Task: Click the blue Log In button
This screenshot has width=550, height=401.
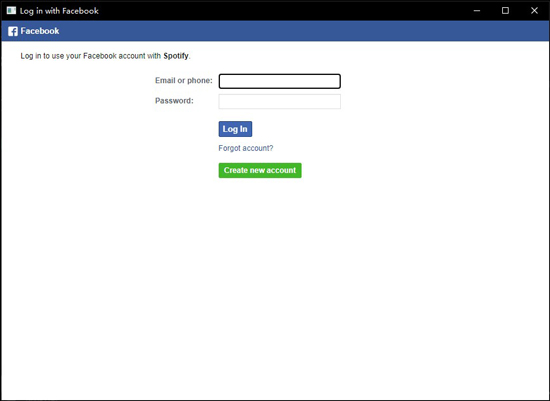Action: pyautogui.click(x=235, y=129)
